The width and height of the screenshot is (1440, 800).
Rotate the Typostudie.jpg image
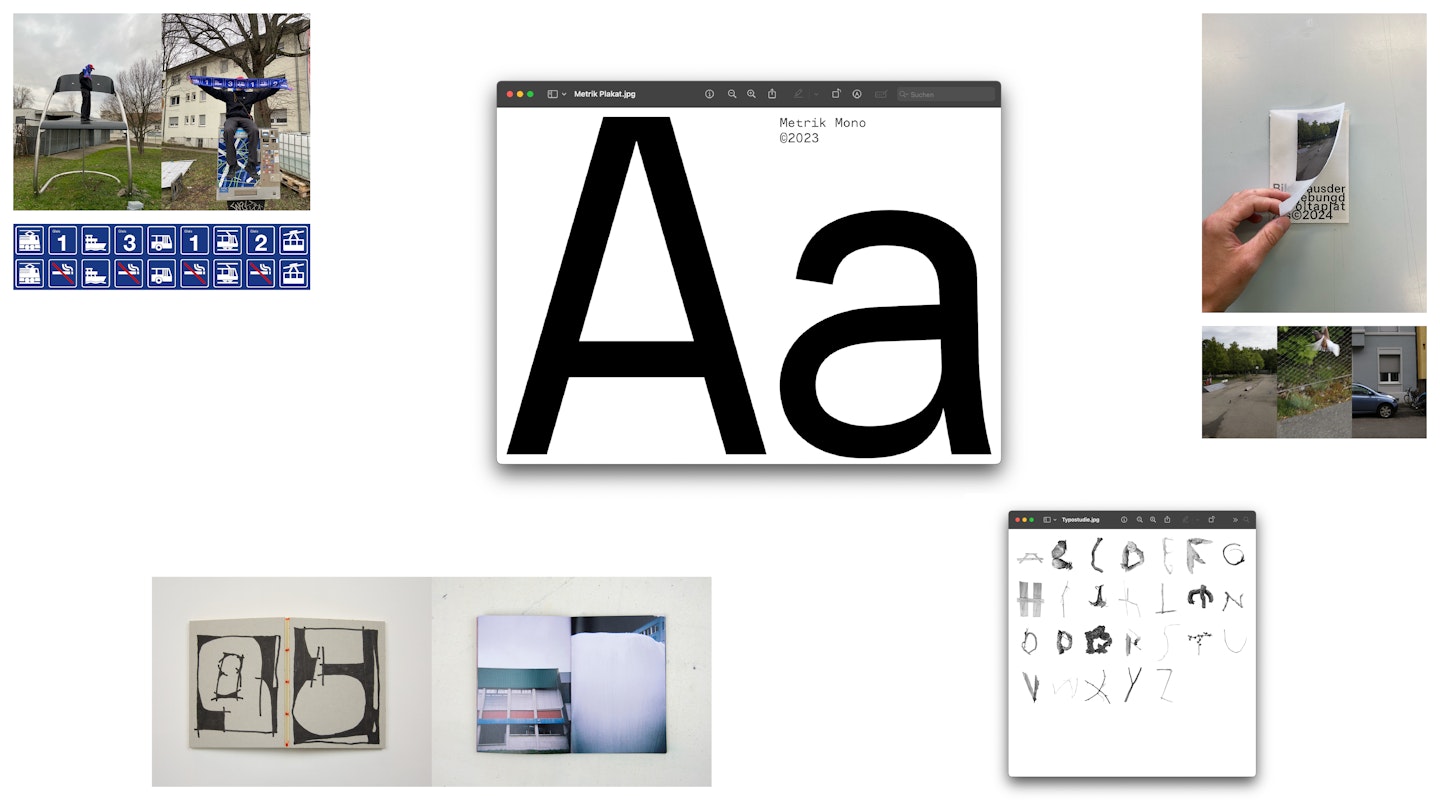pos(1211,520)
